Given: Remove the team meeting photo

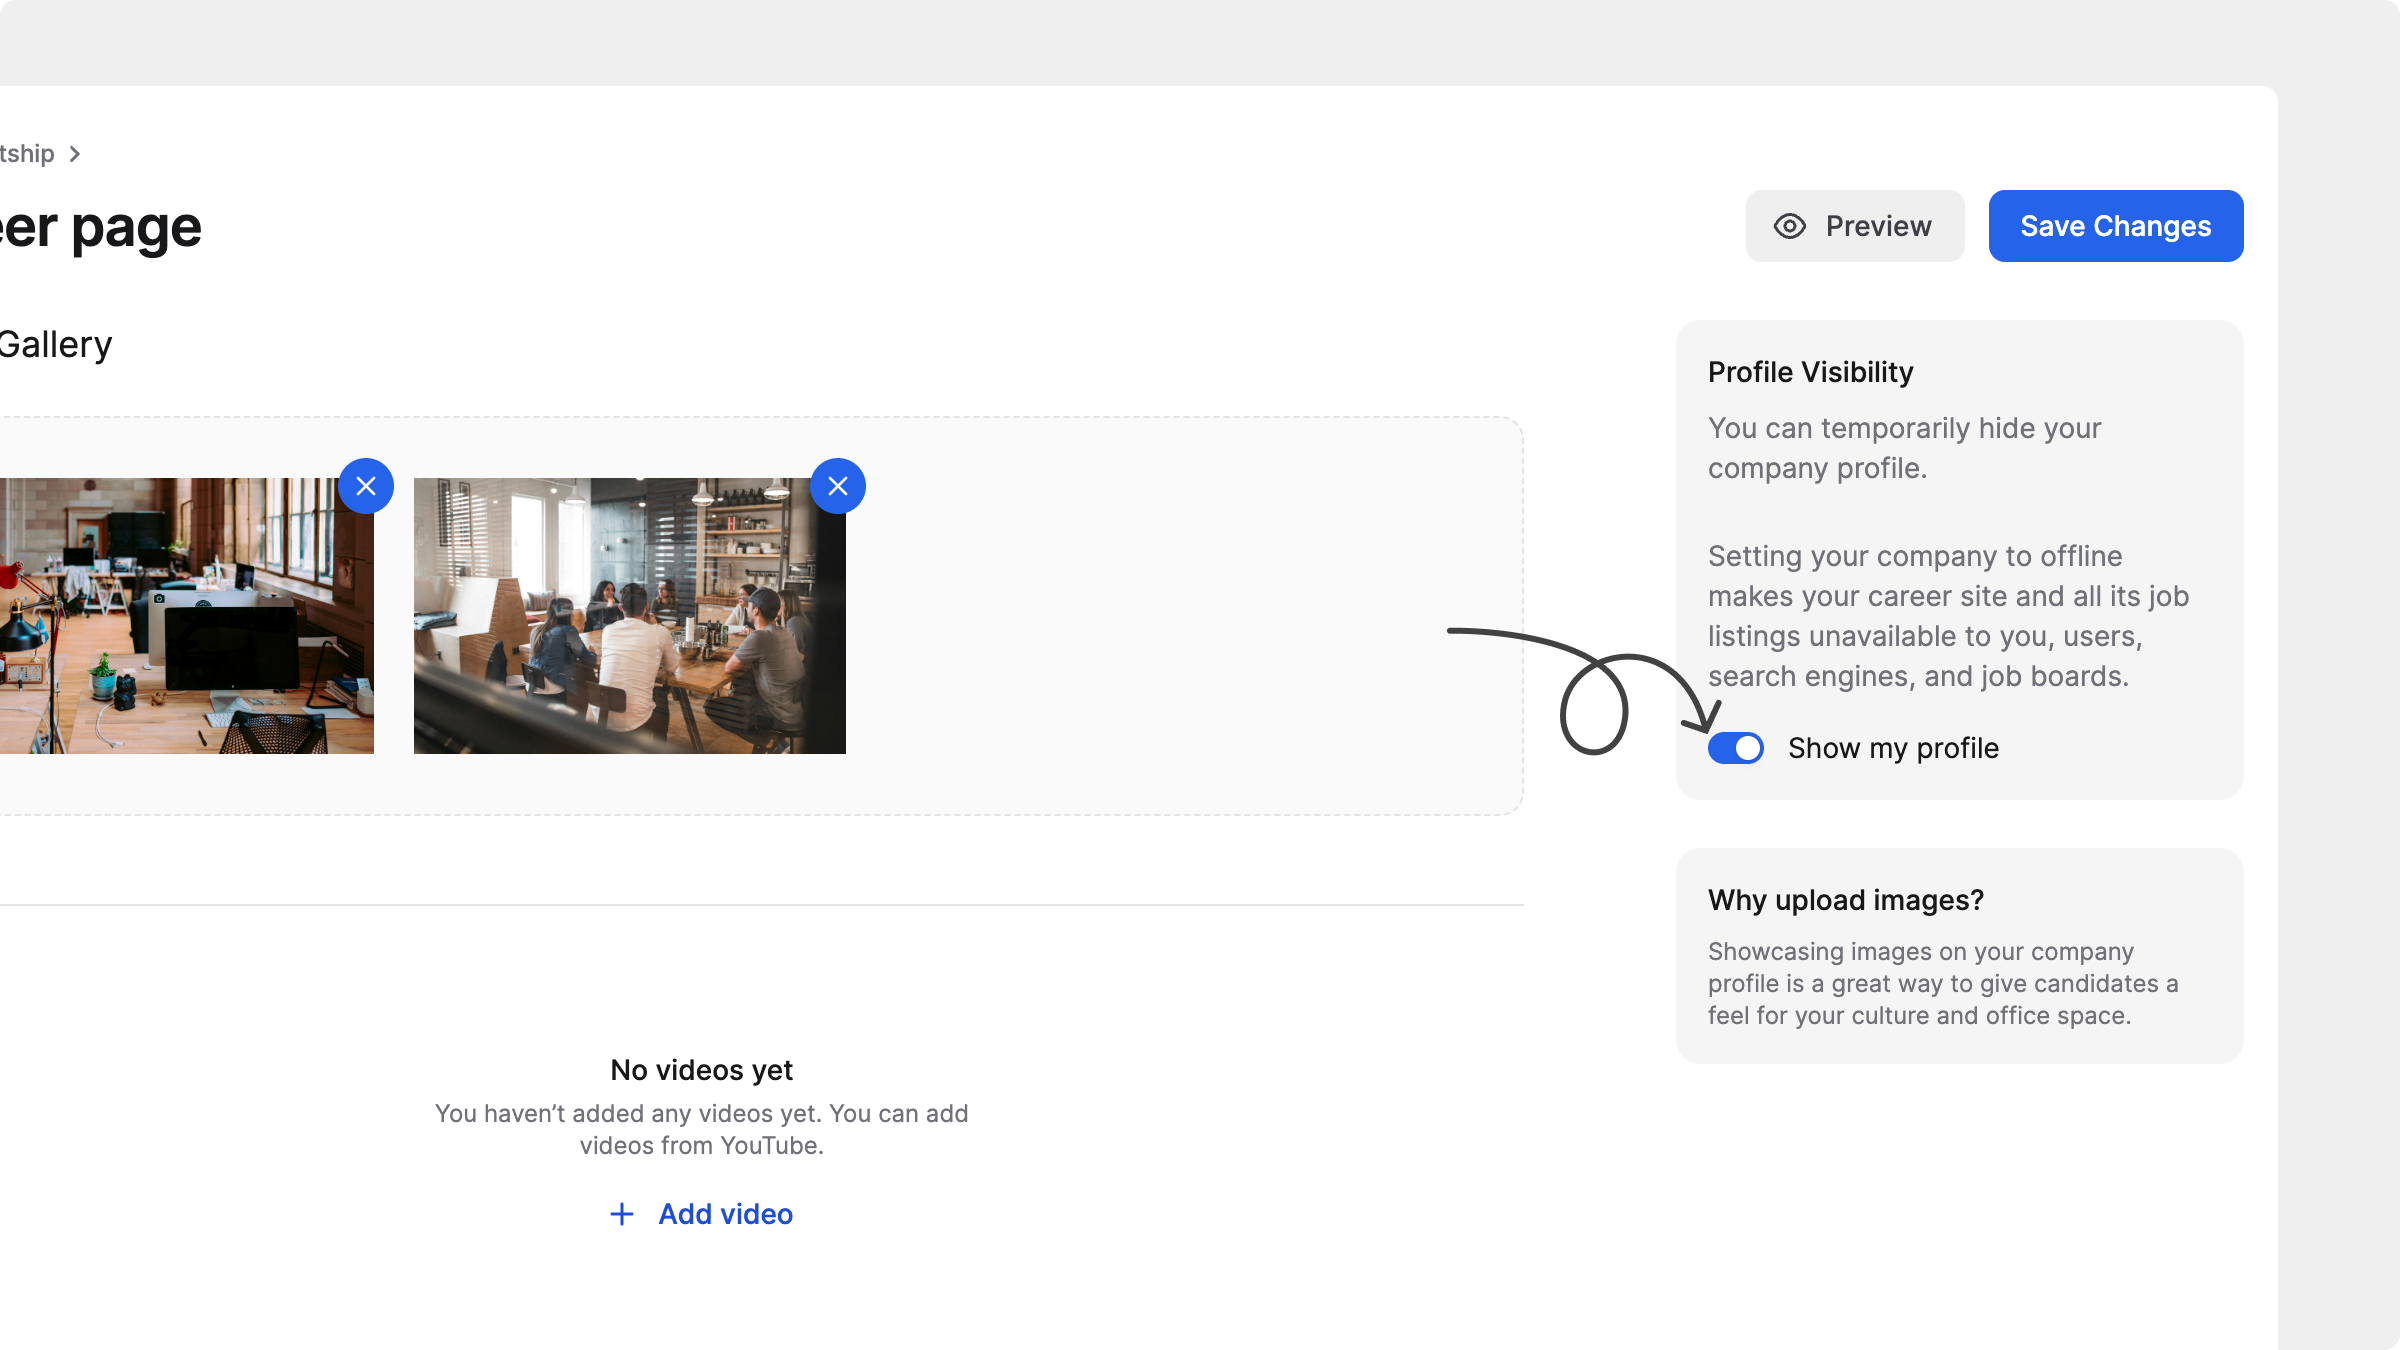Looking at the screenshot, I should coord(838,486).
